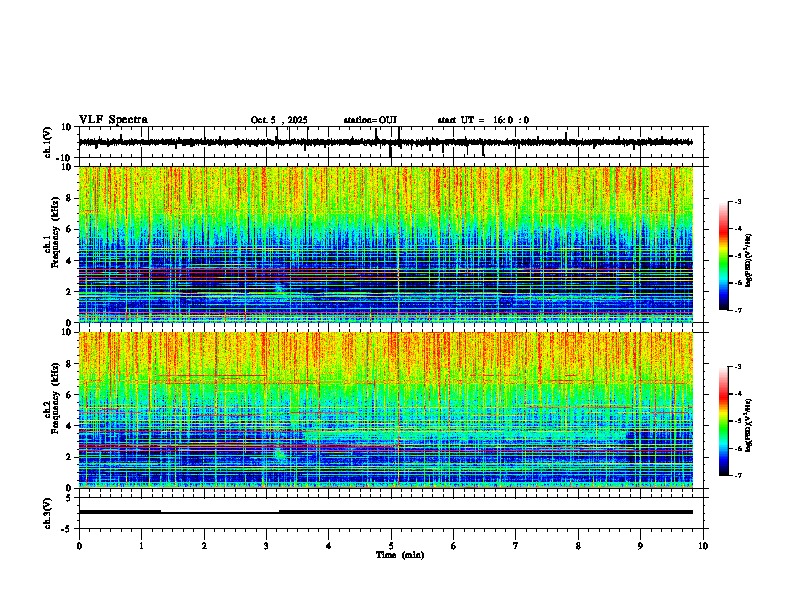The image size is (792, 612).
Task: Click the "ch.1(V)" axis label of the waveform panel
Action: pos(48,142)
